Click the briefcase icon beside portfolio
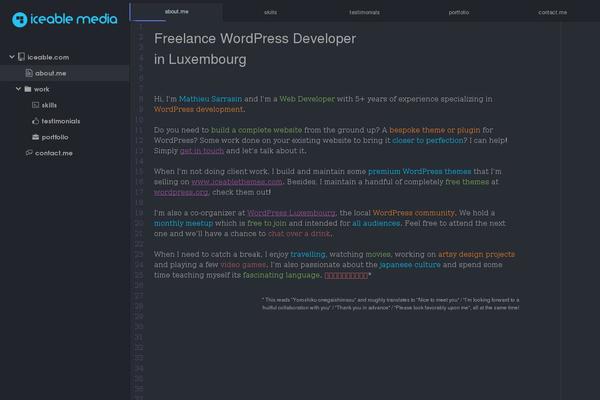This screenshot has height=400, width=600. [36, 137]
